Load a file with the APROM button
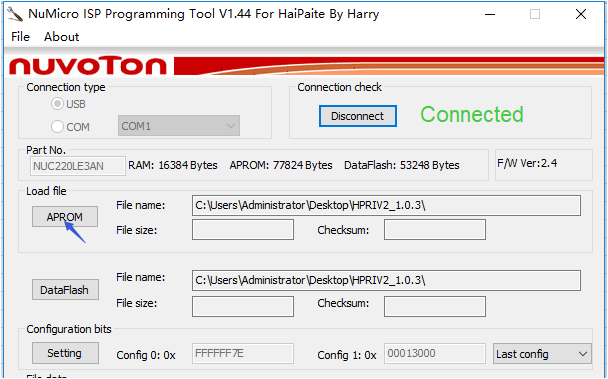The image size is (608, 379). pos(65,216)
